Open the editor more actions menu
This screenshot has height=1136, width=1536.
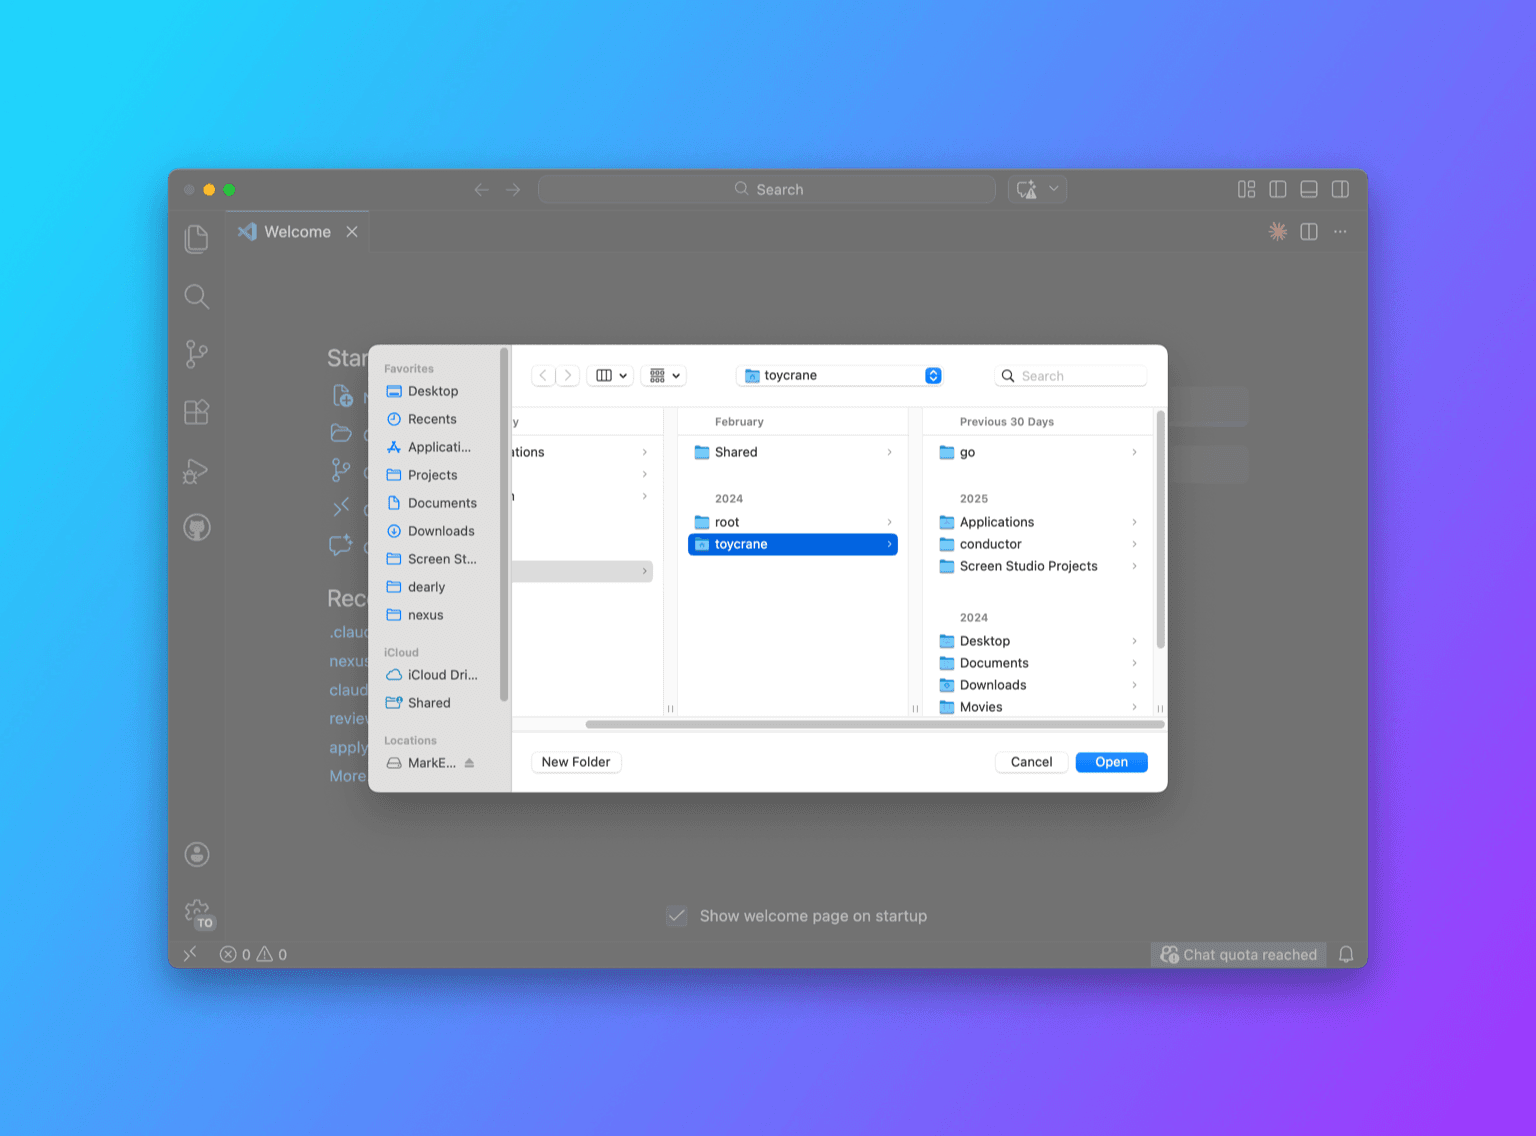(x=1340, y=231)
